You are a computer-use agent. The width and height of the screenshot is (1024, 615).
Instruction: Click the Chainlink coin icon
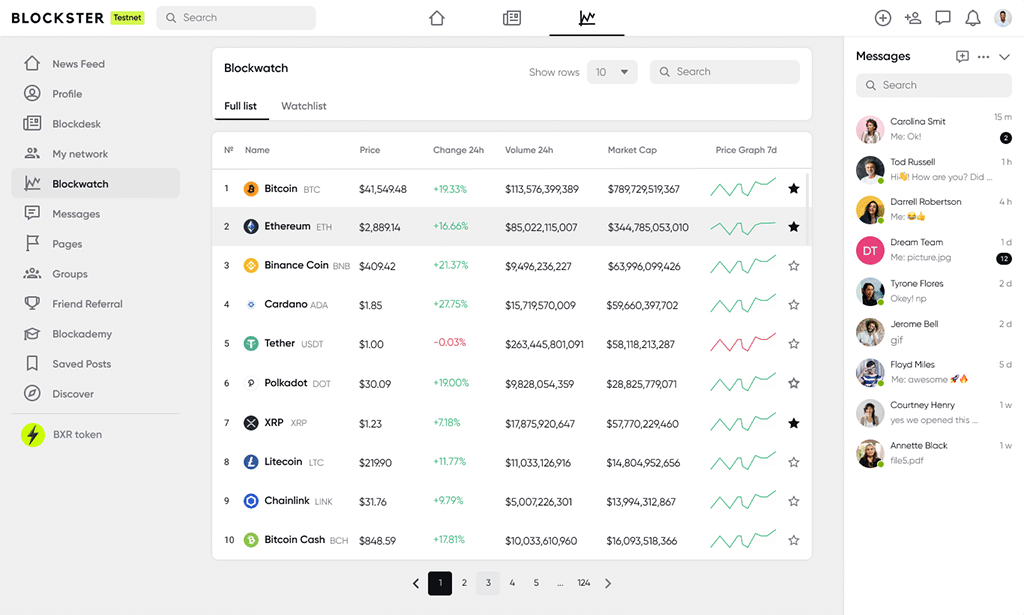251,501
